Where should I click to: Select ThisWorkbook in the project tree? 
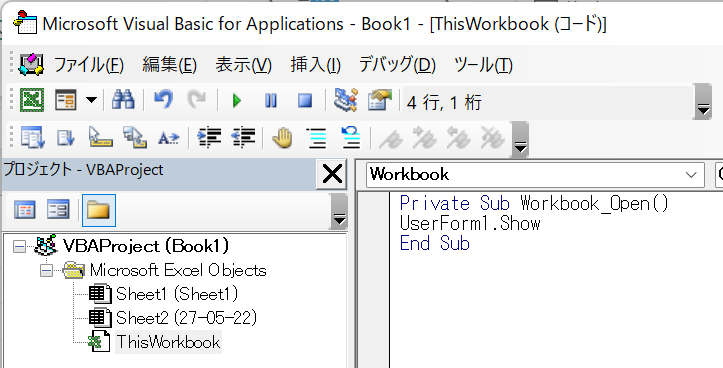pyautogui.click(x=168, y=342)
